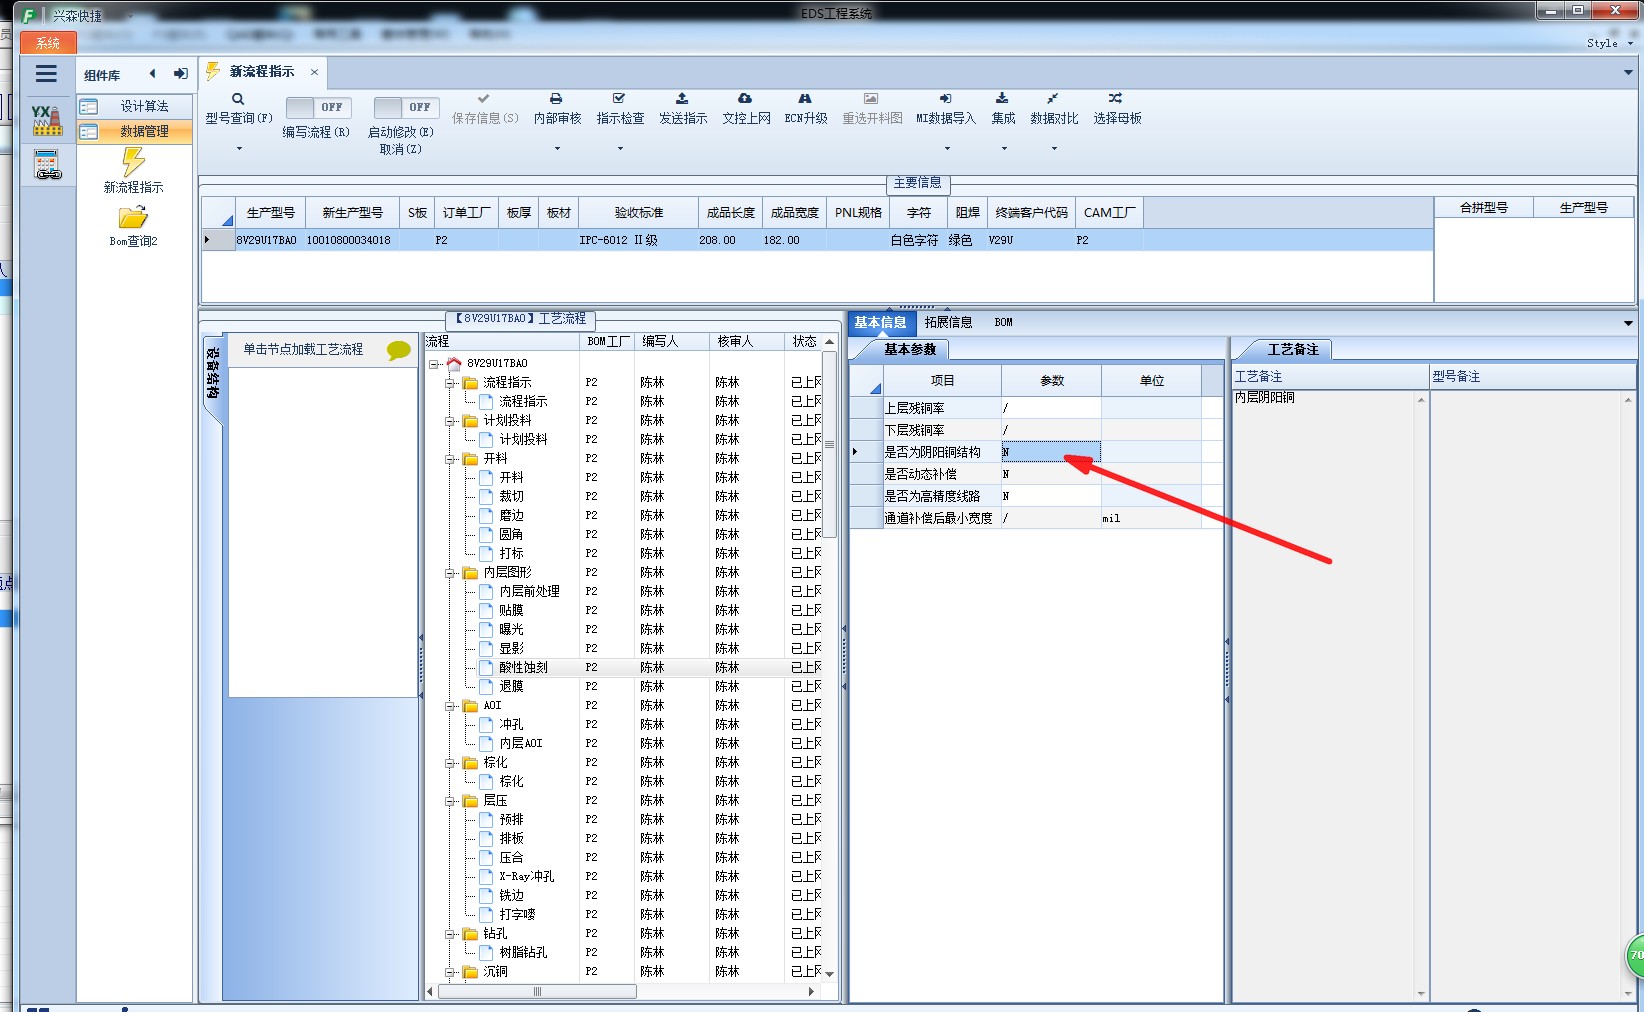
Task: Click the 型号查询(F) search icon
Action: coord(238,99)
